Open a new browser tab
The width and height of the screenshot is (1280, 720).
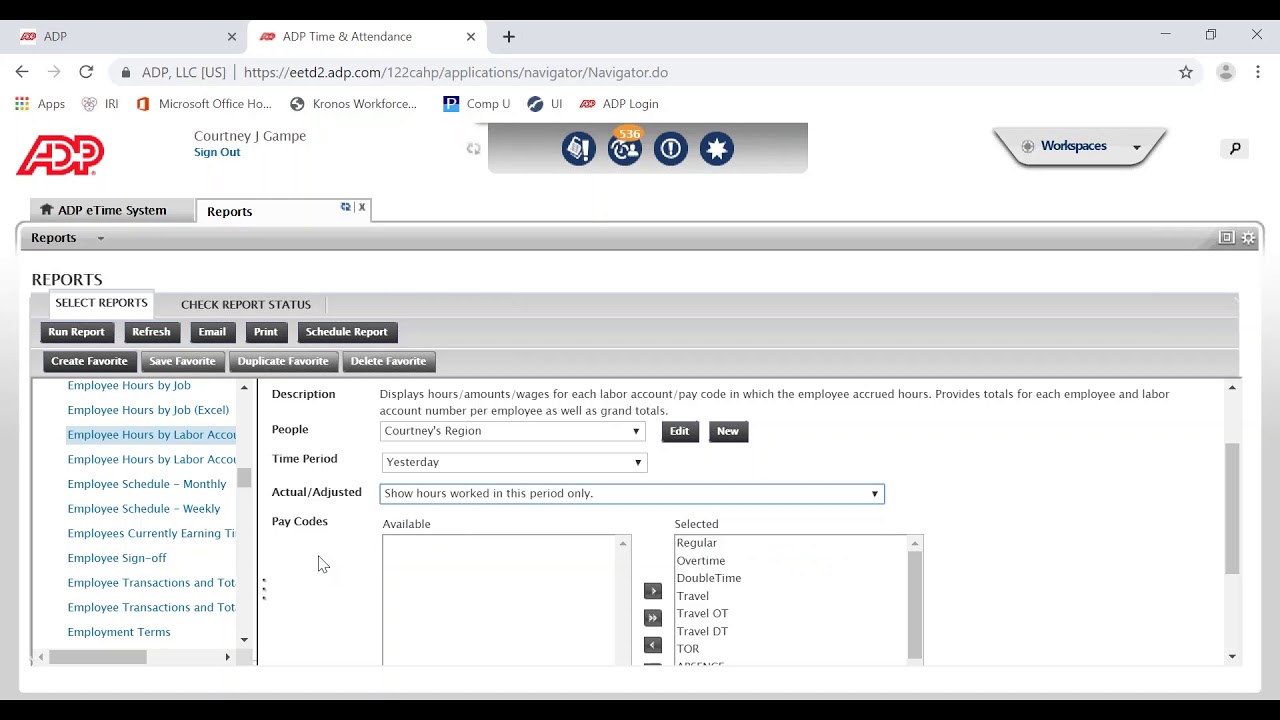tap(509, 37)
